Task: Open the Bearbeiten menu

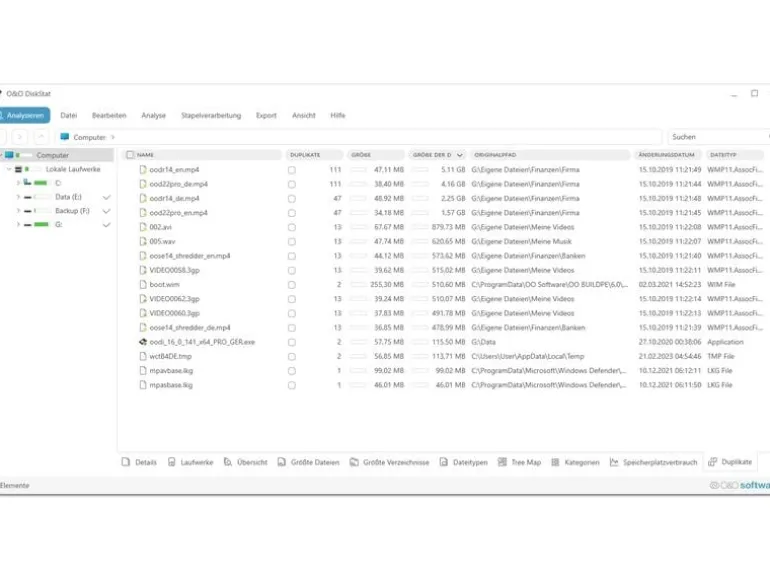Action: click(109, 115)
